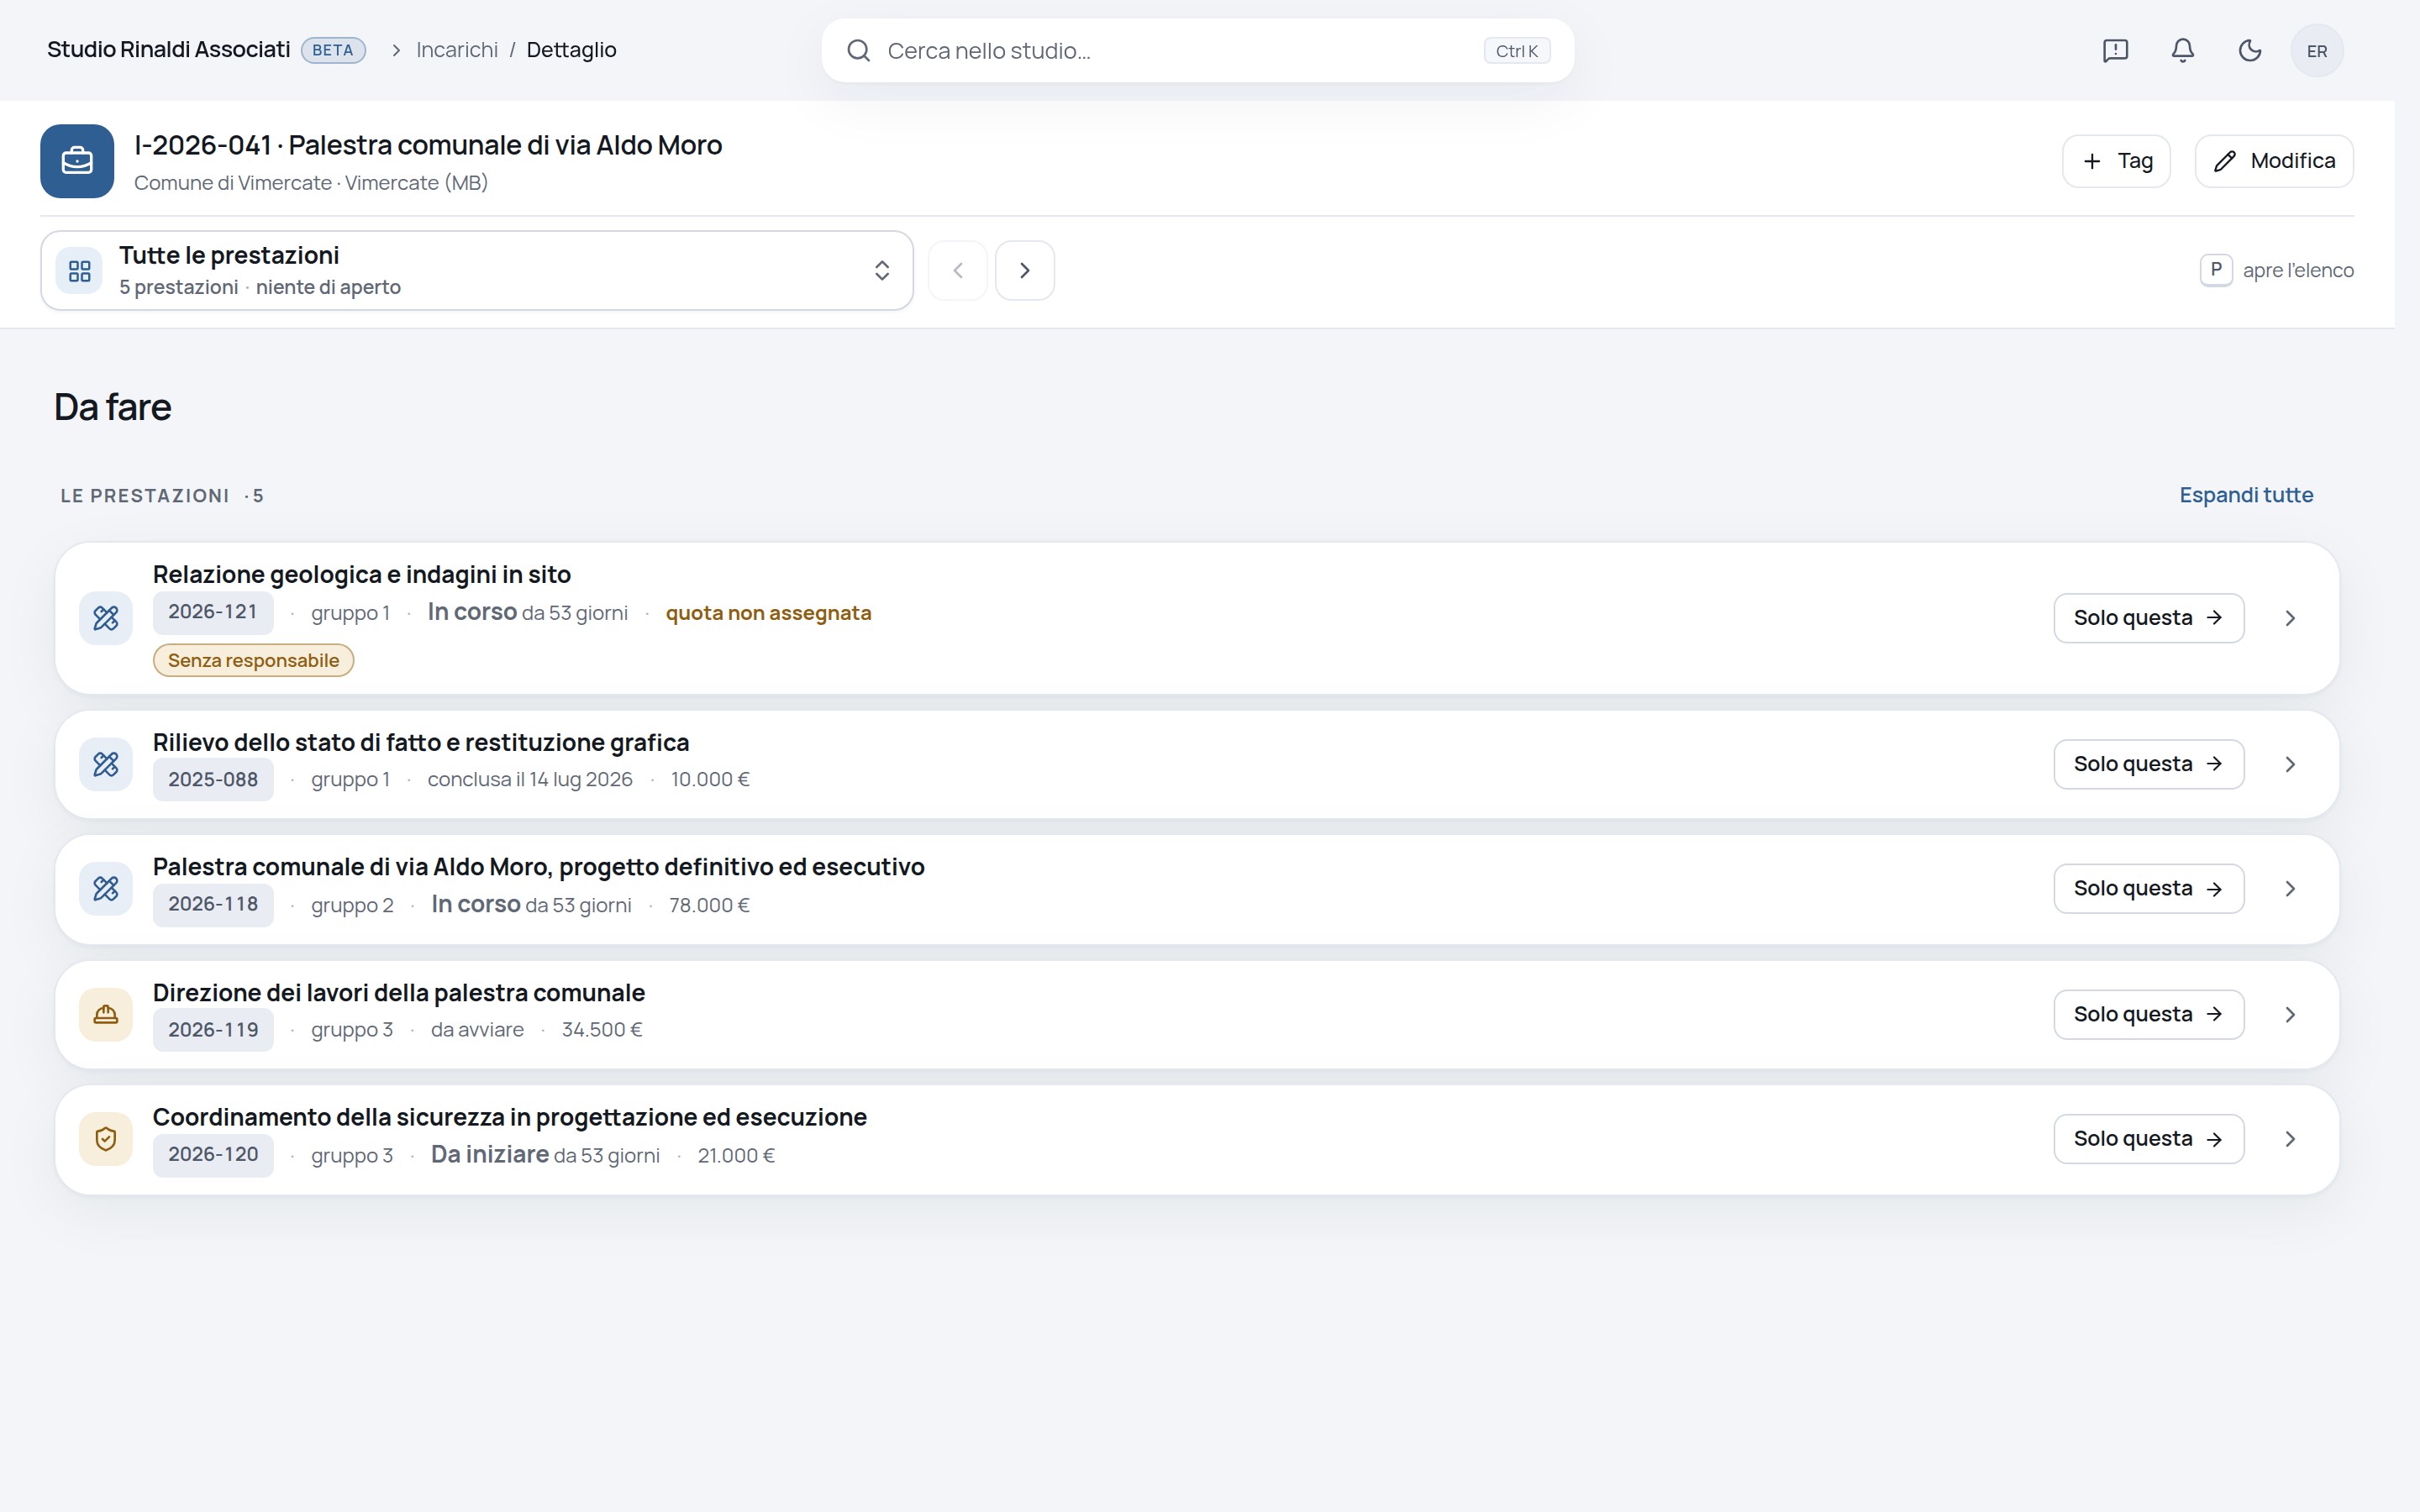Open the Tutte le prestazioni selector
Image resolution: width=2420 pixels, height=1512 pixels.
click(x=477, y=270)
